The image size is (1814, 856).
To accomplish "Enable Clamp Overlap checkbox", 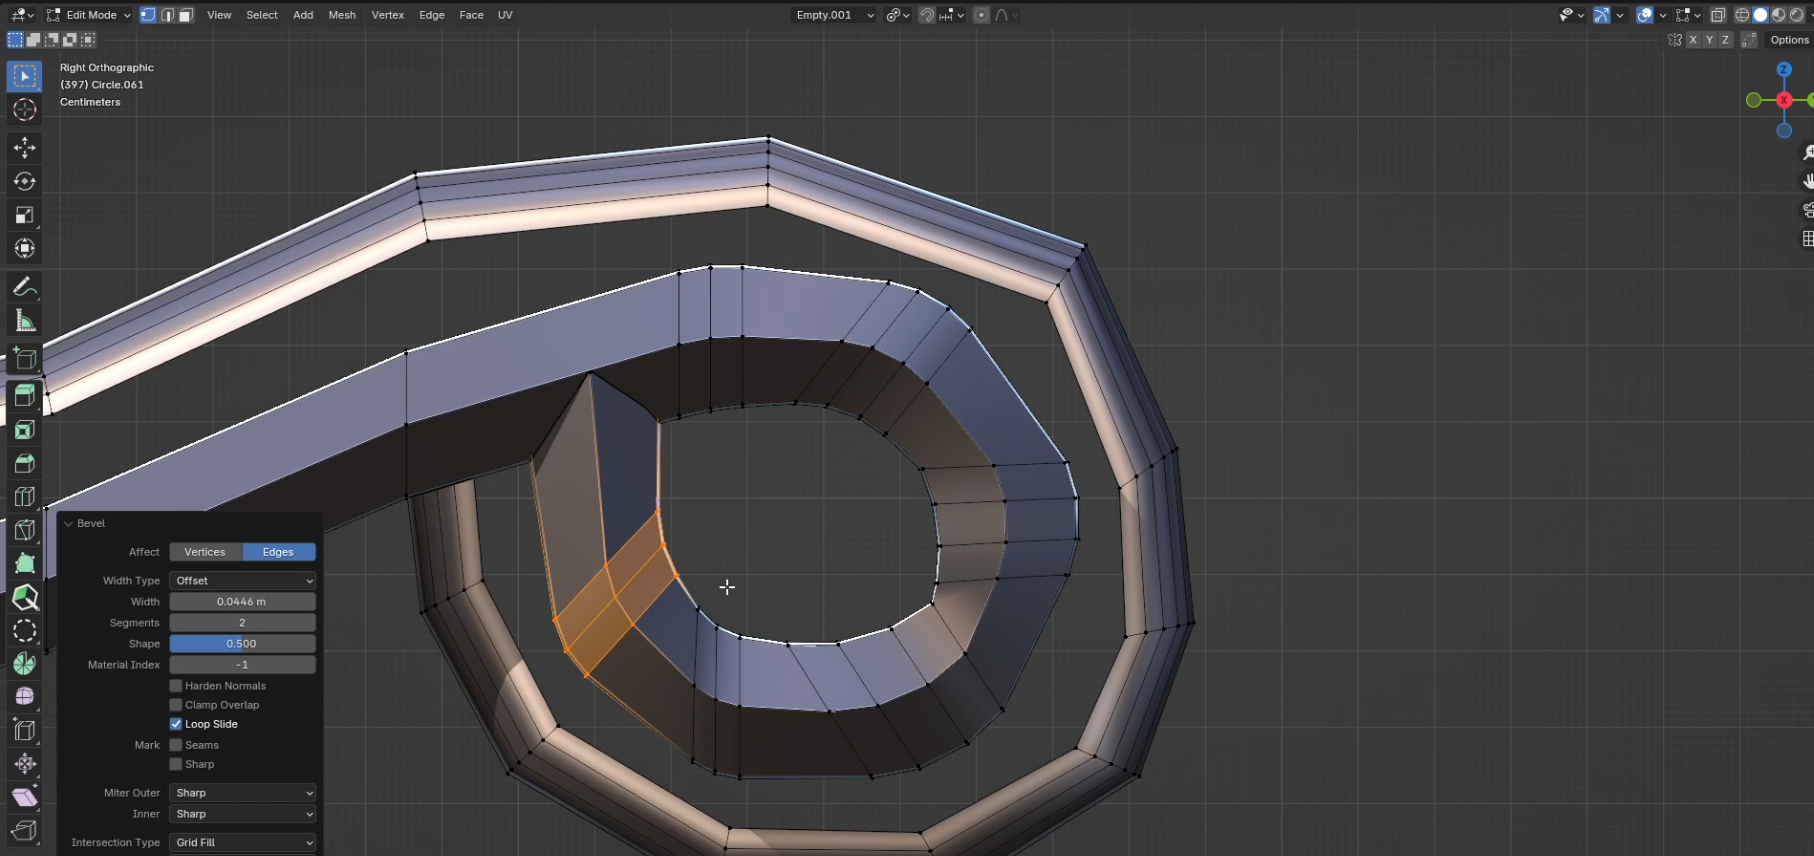I will [x=176, y=705].
